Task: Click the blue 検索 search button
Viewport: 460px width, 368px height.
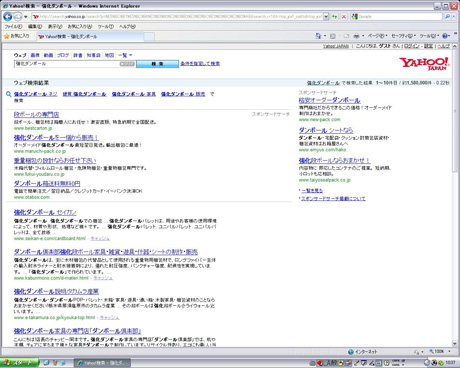Action: 157,64
